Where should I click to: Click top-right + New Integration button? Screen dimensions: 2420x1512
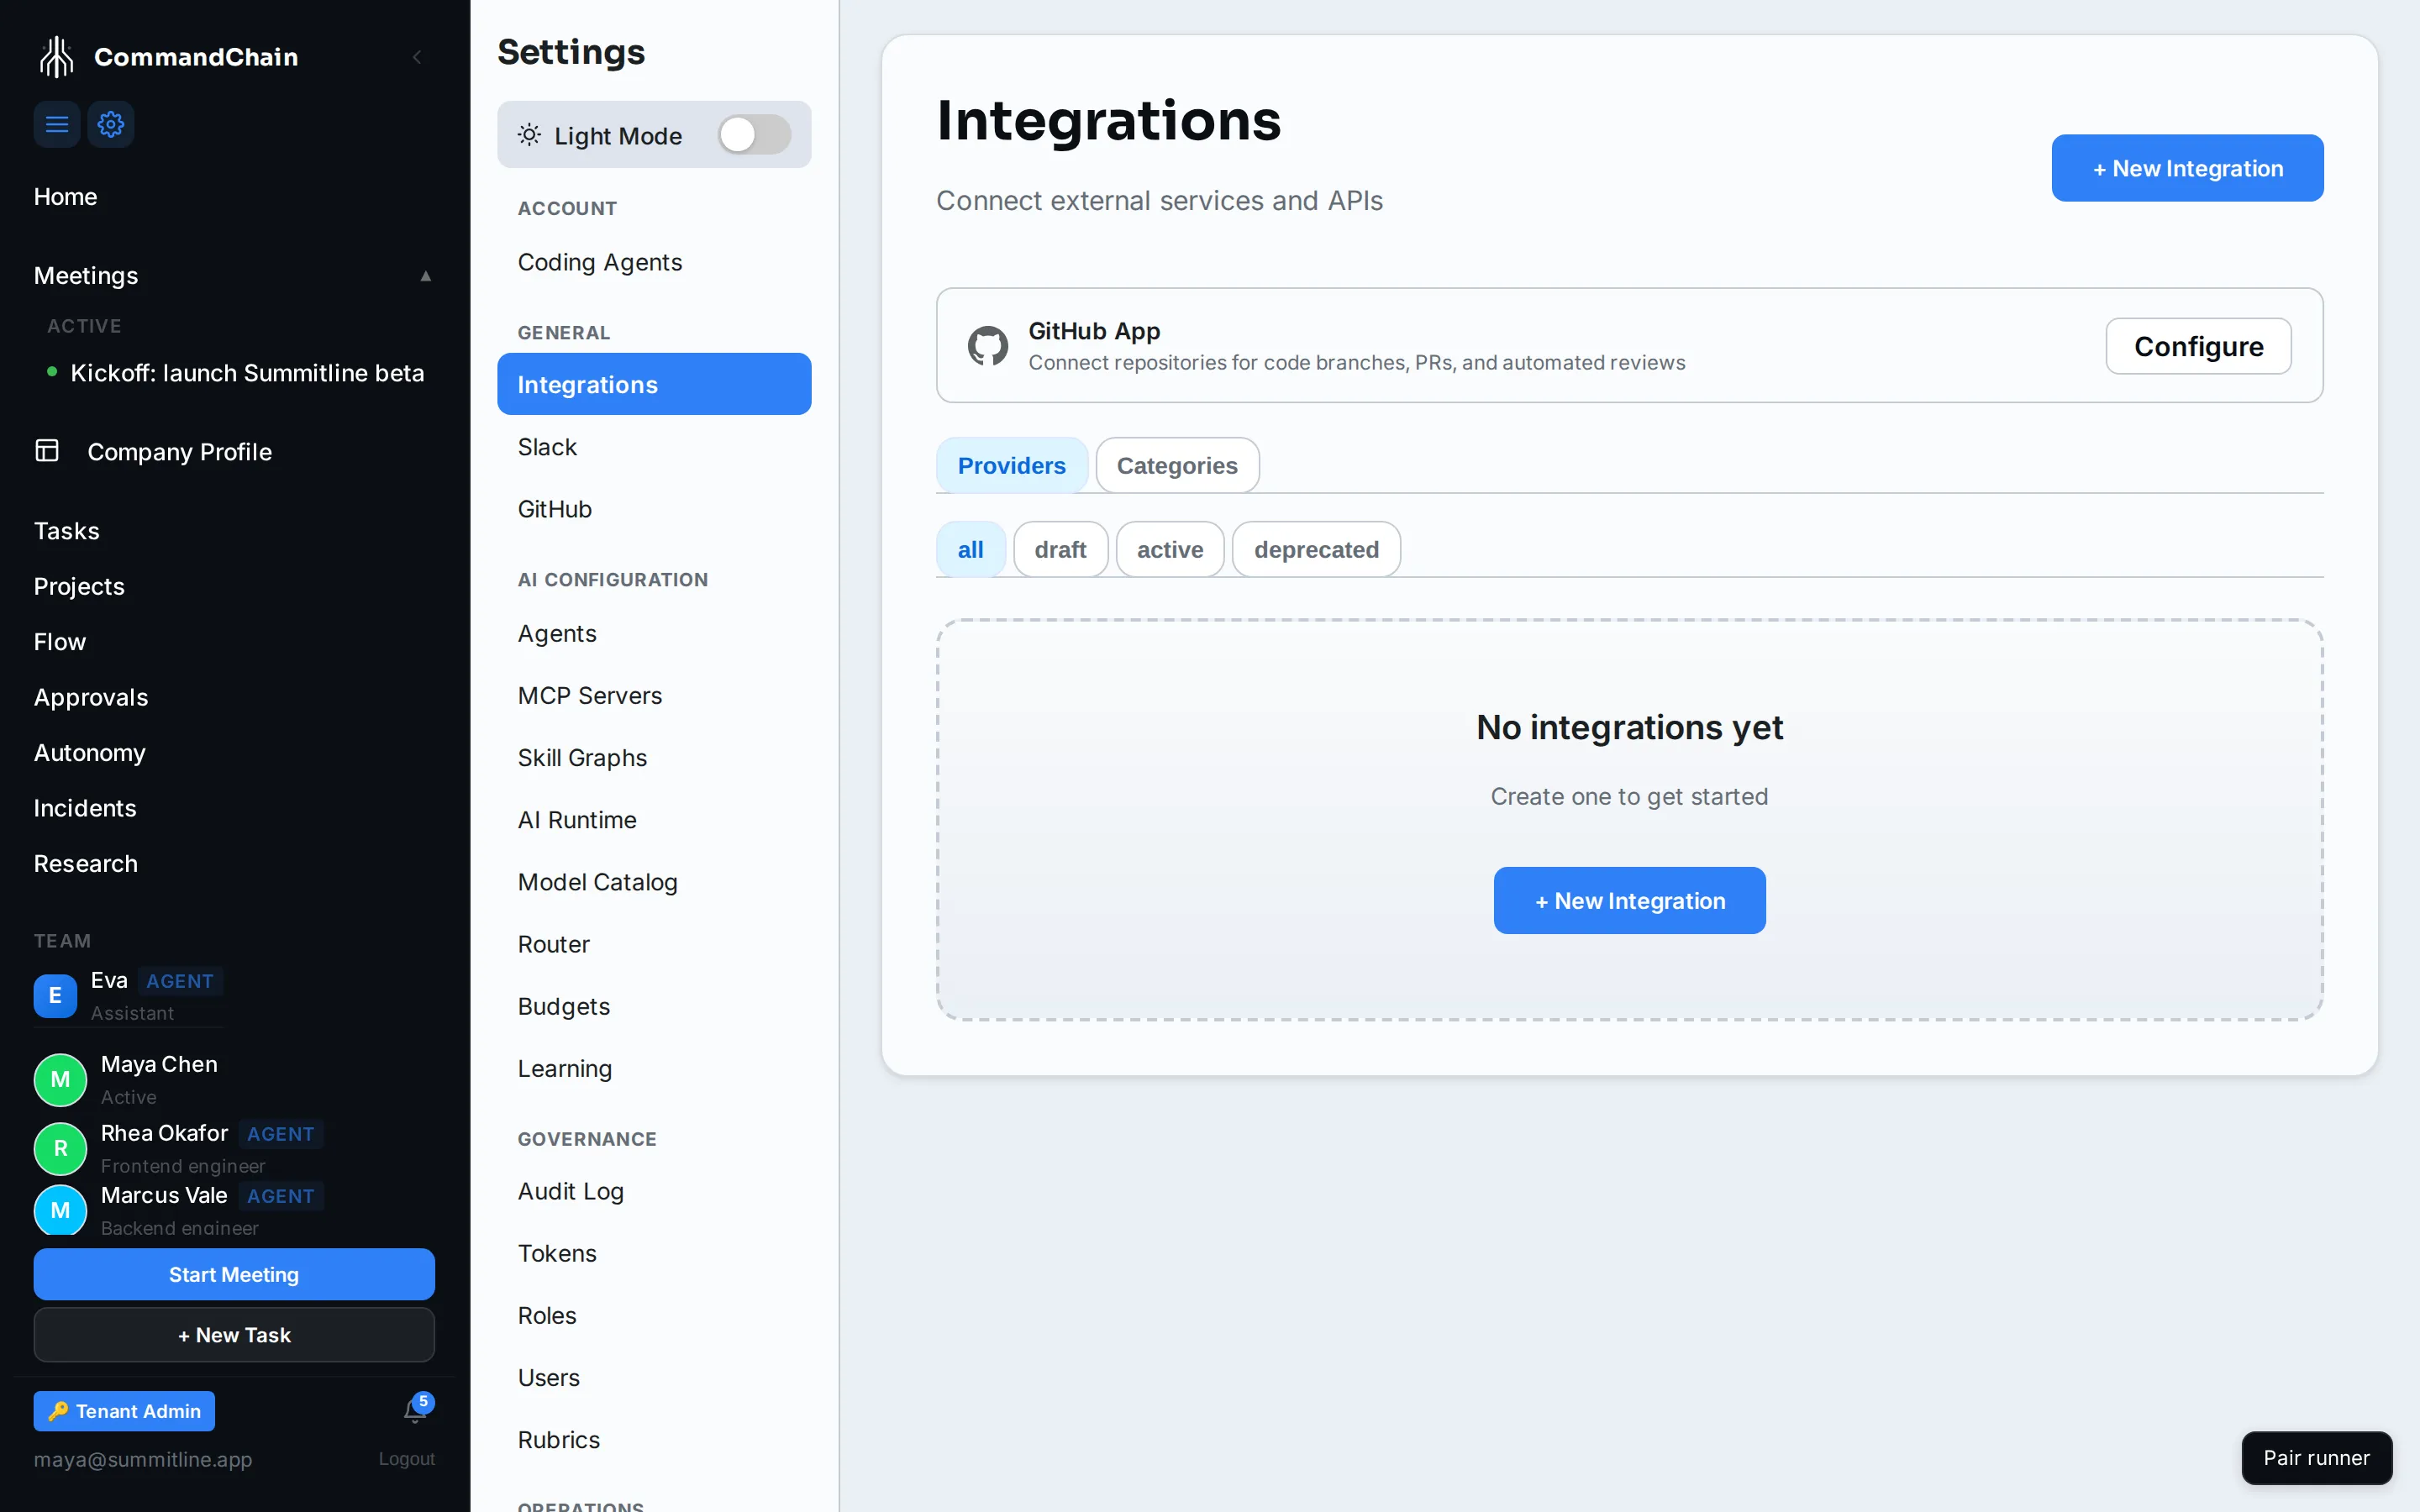click(x=2187, y=168)
